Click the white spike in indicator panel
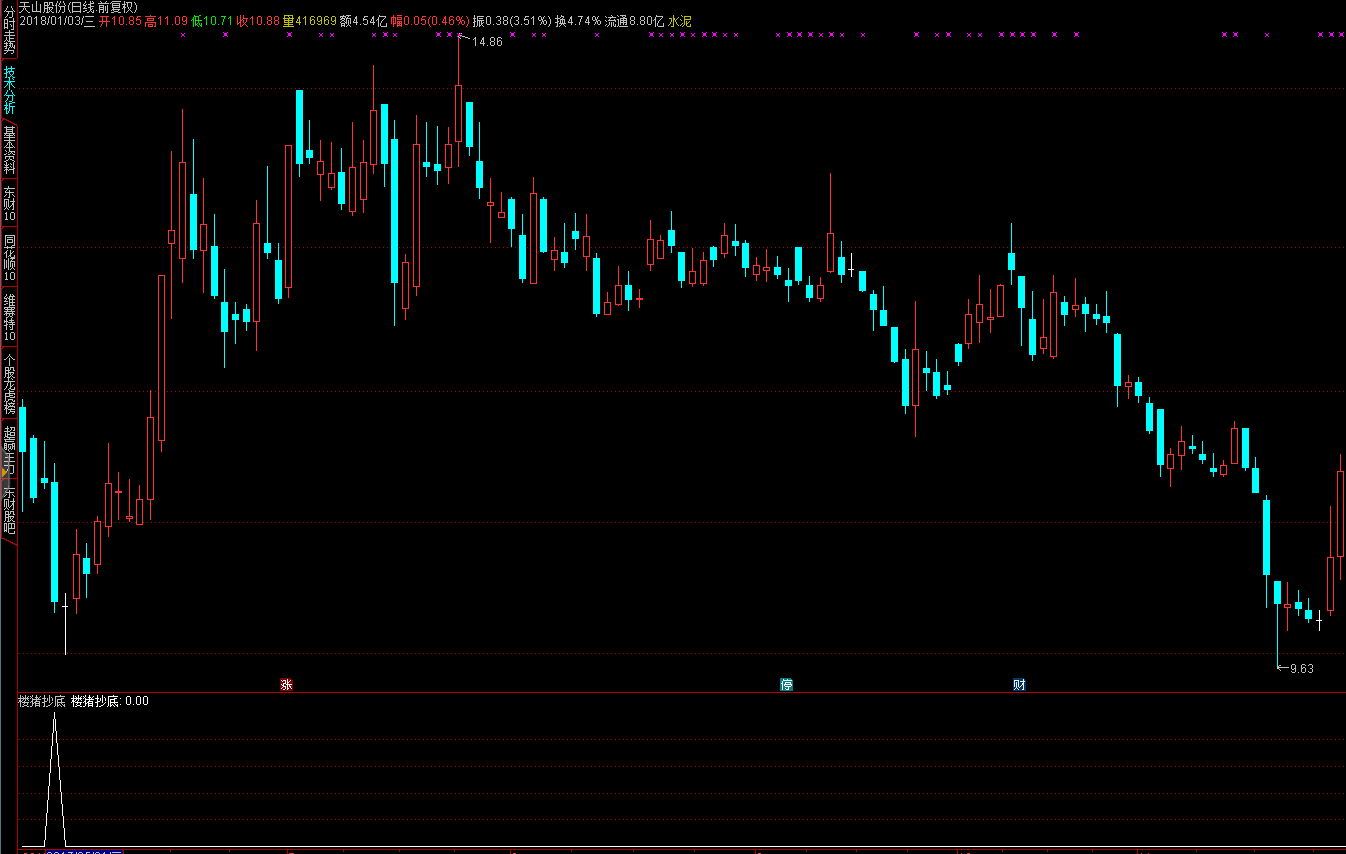1346x854 pixels. coord(54,780)
